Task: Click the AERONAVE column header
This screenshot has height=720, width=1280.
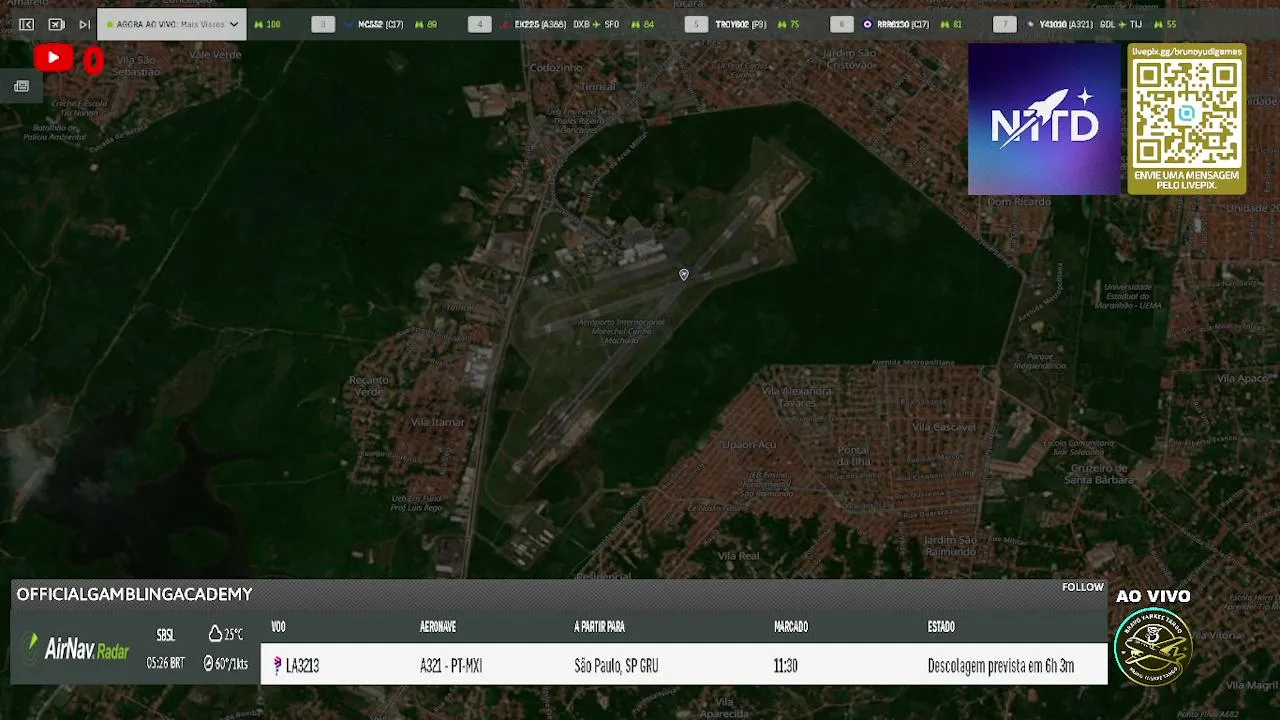Action: pyautogui.click(x=438, y=627)
